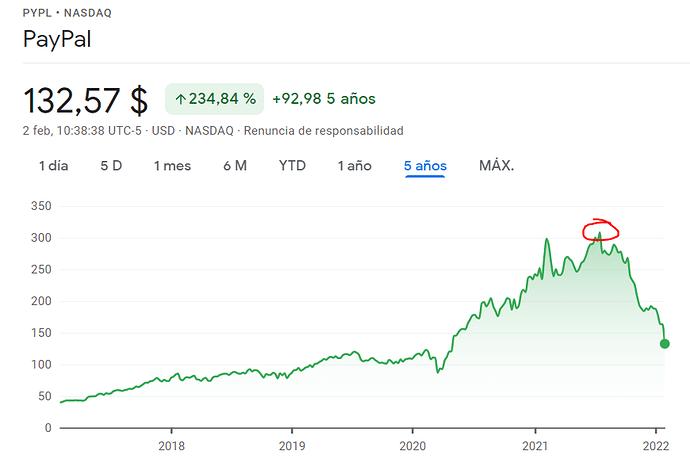Click the red hand-drawn circle at the chart peak
The image size is (690, 474).
click(601, 231)
